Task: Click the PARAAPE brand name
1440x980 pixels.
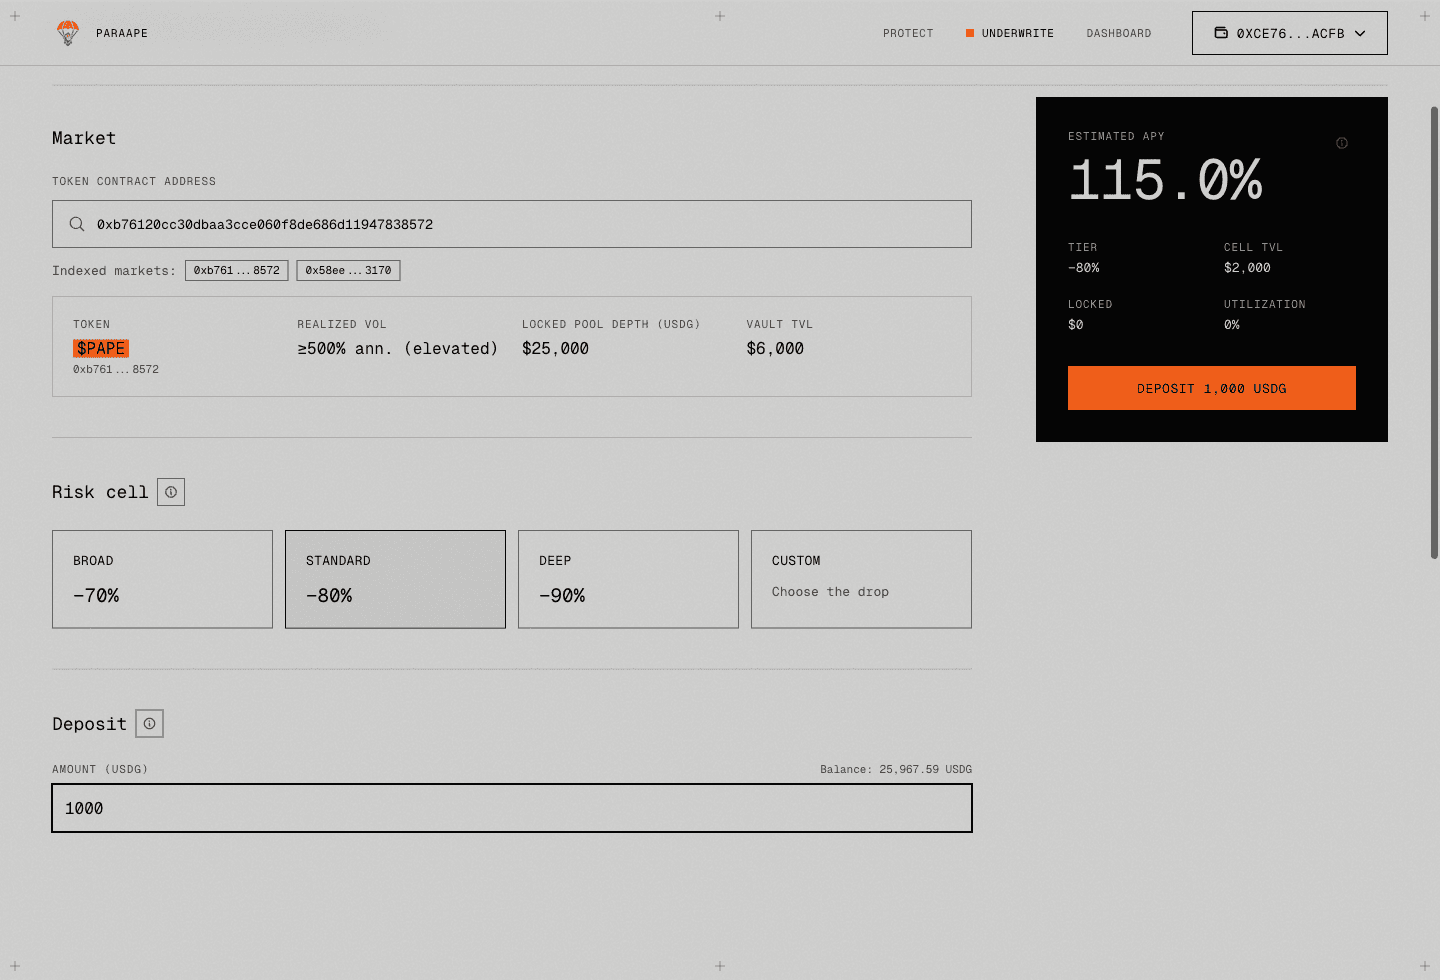Action: tap(122, 33)
